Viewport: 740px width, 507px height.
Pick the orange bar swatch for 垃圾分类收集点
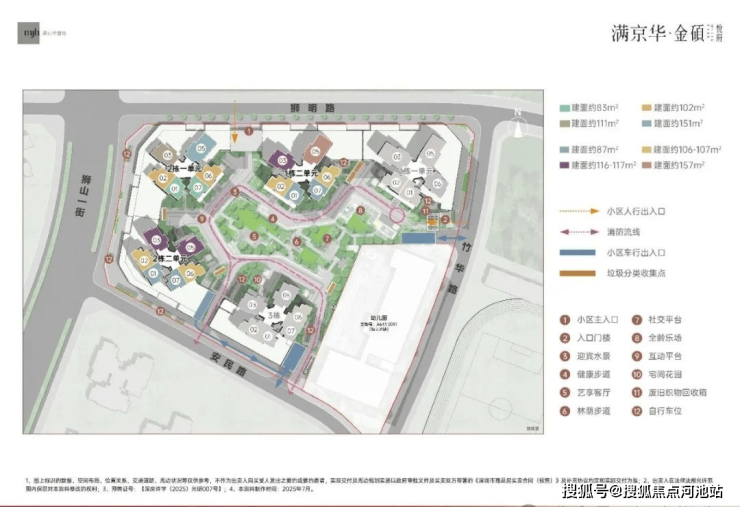point(577,273)
